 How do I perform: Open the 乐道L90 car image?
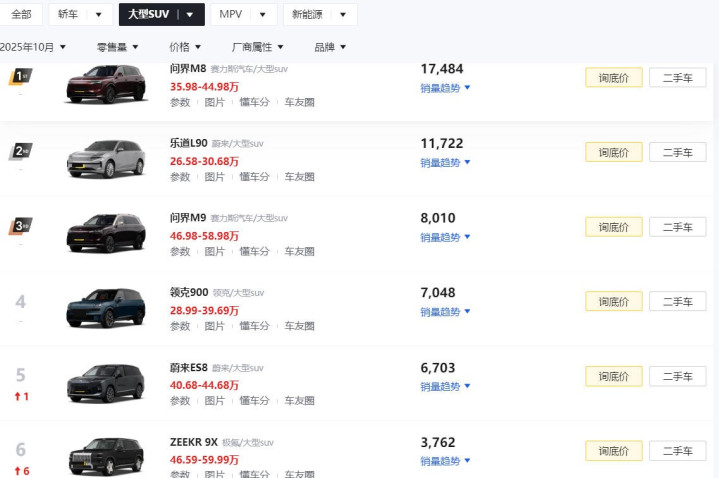[106, 158]
